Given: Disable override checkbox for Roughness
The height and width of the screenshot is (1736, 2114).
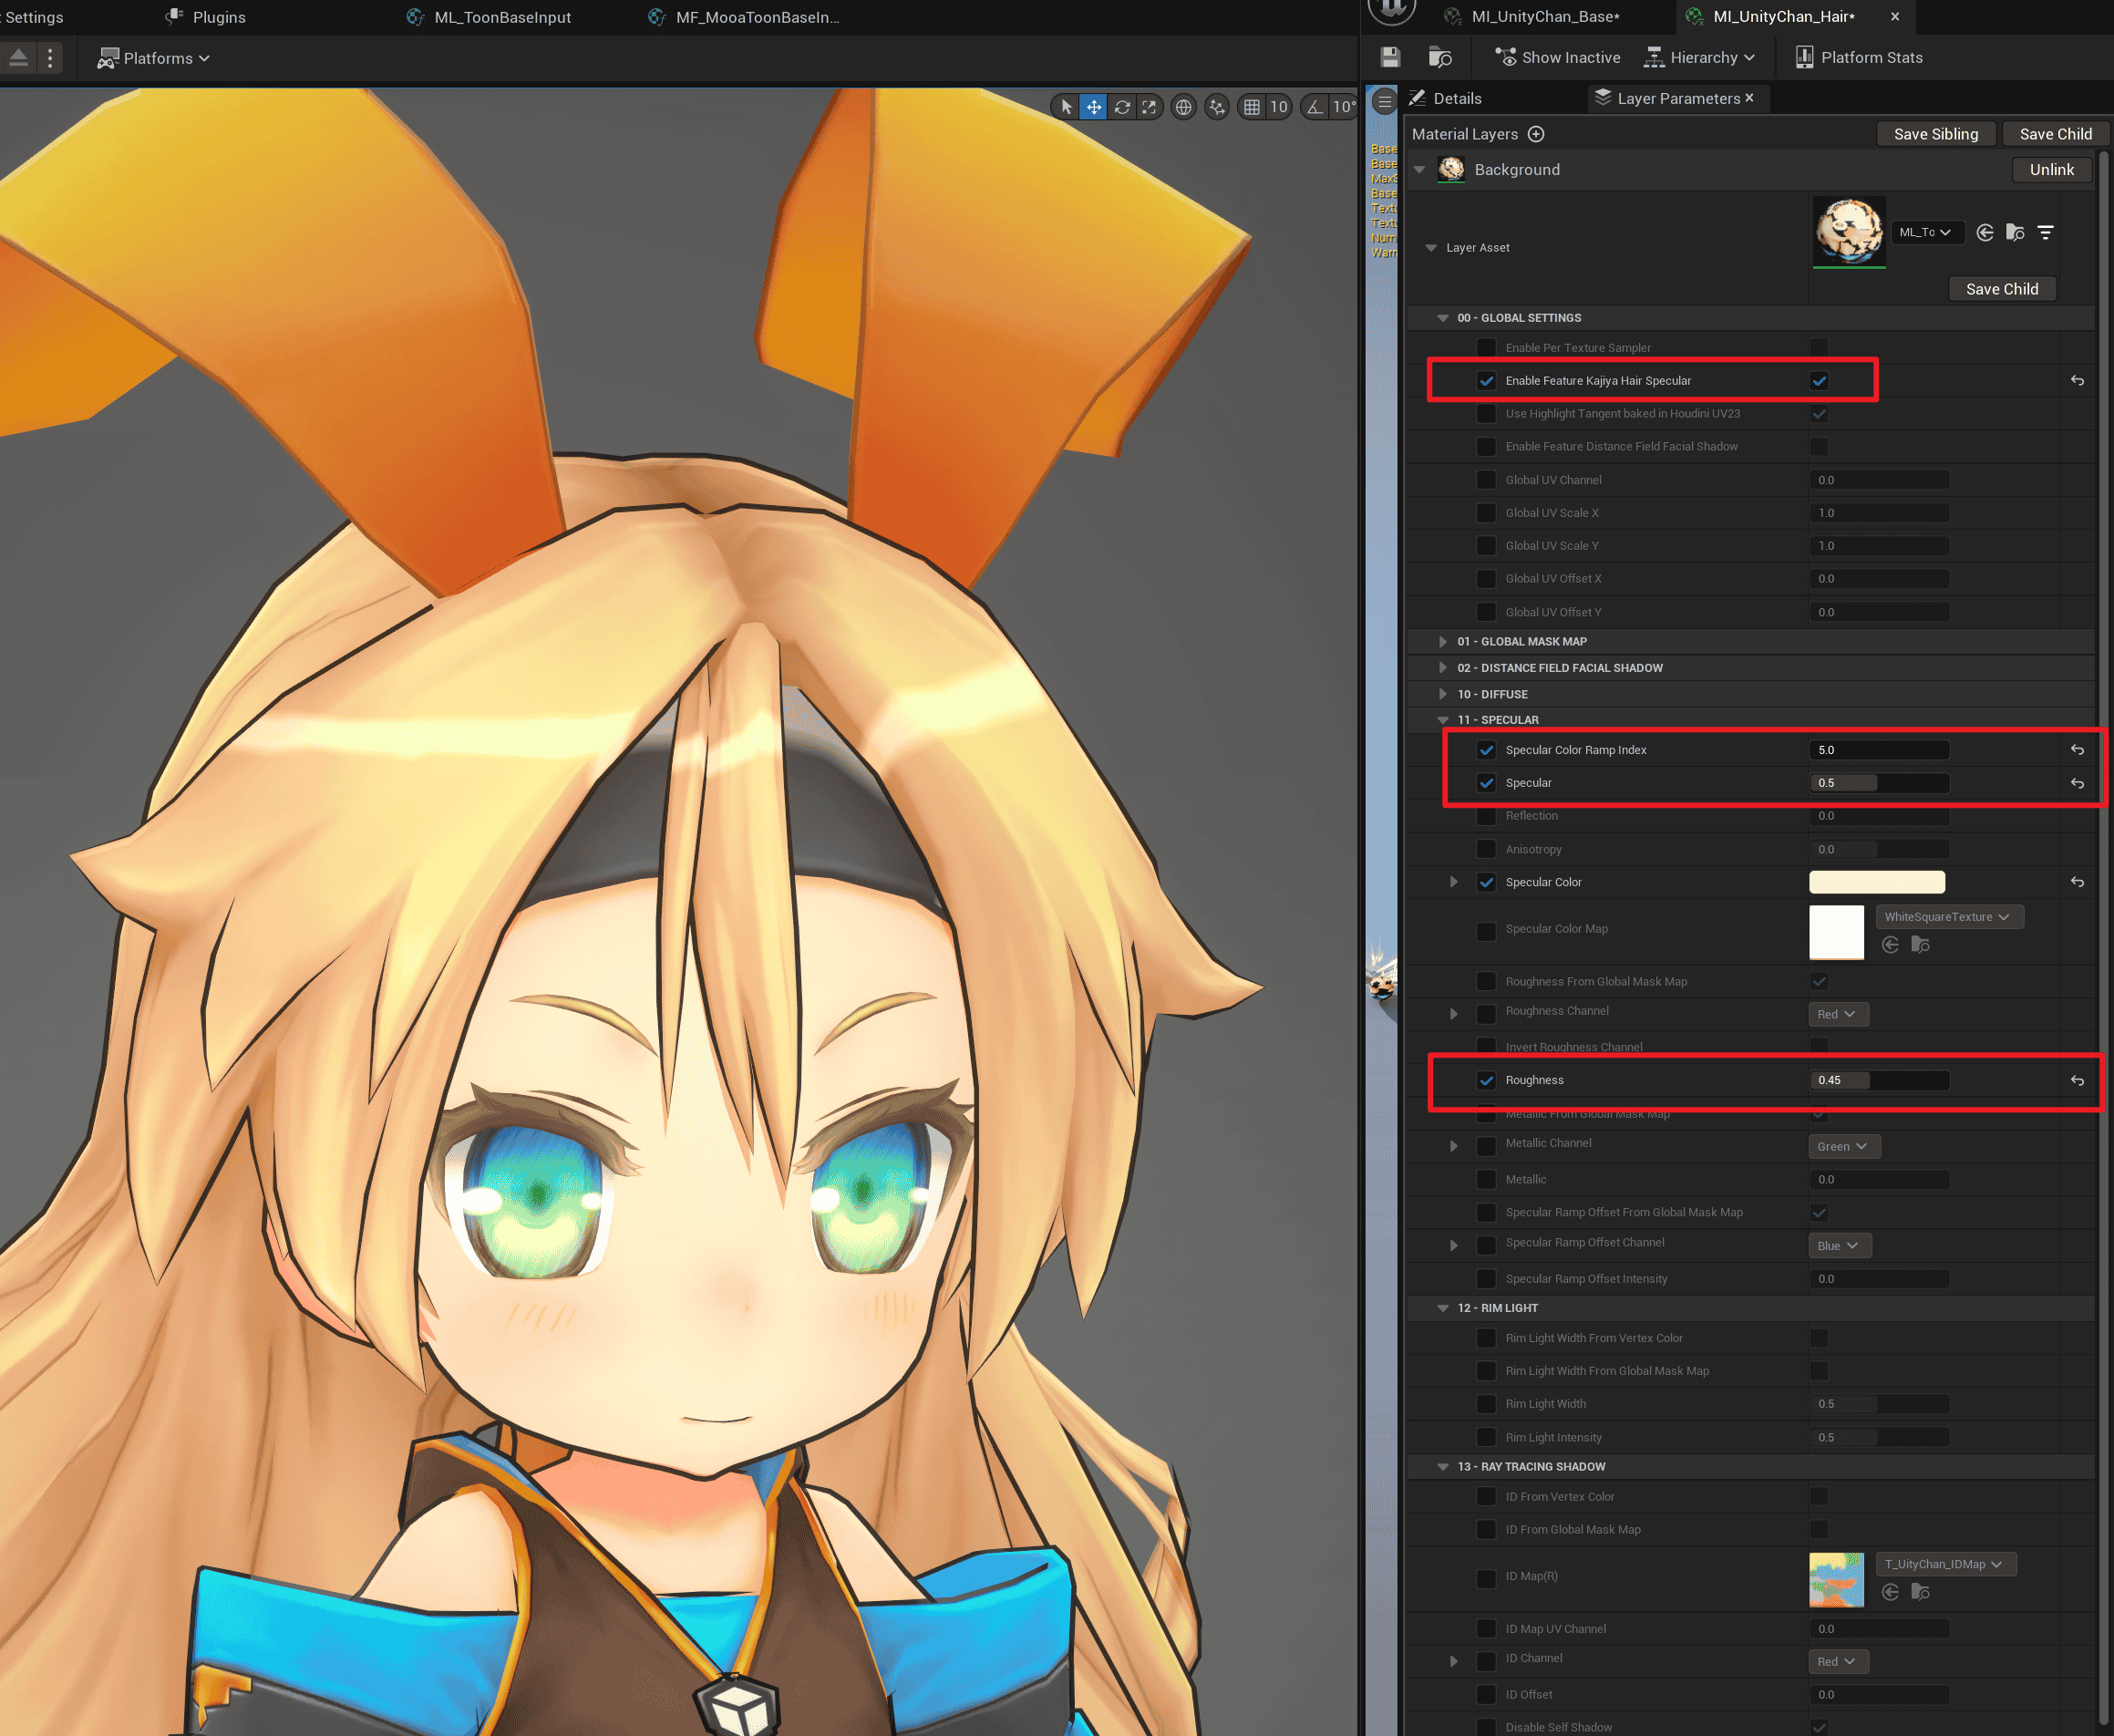Looking at the screenshot, I should coord(1486,1080).
